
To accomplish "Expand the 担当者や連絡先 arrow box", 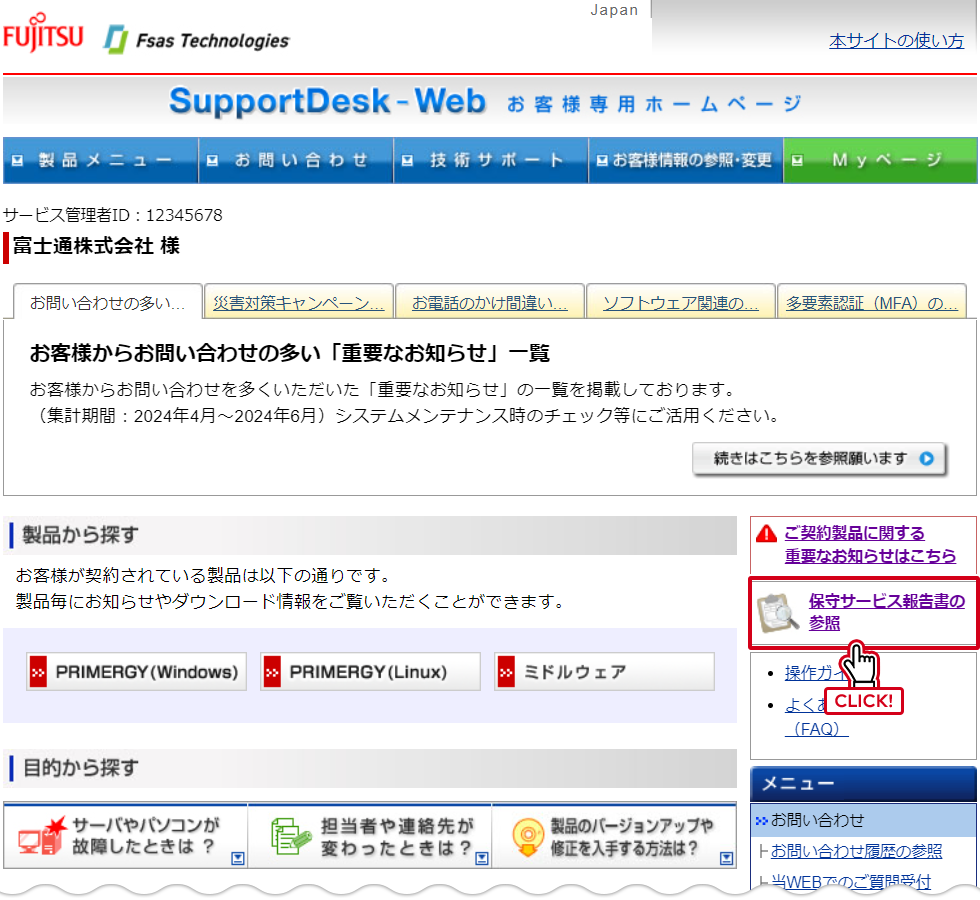I will click(x=482, y=858).
